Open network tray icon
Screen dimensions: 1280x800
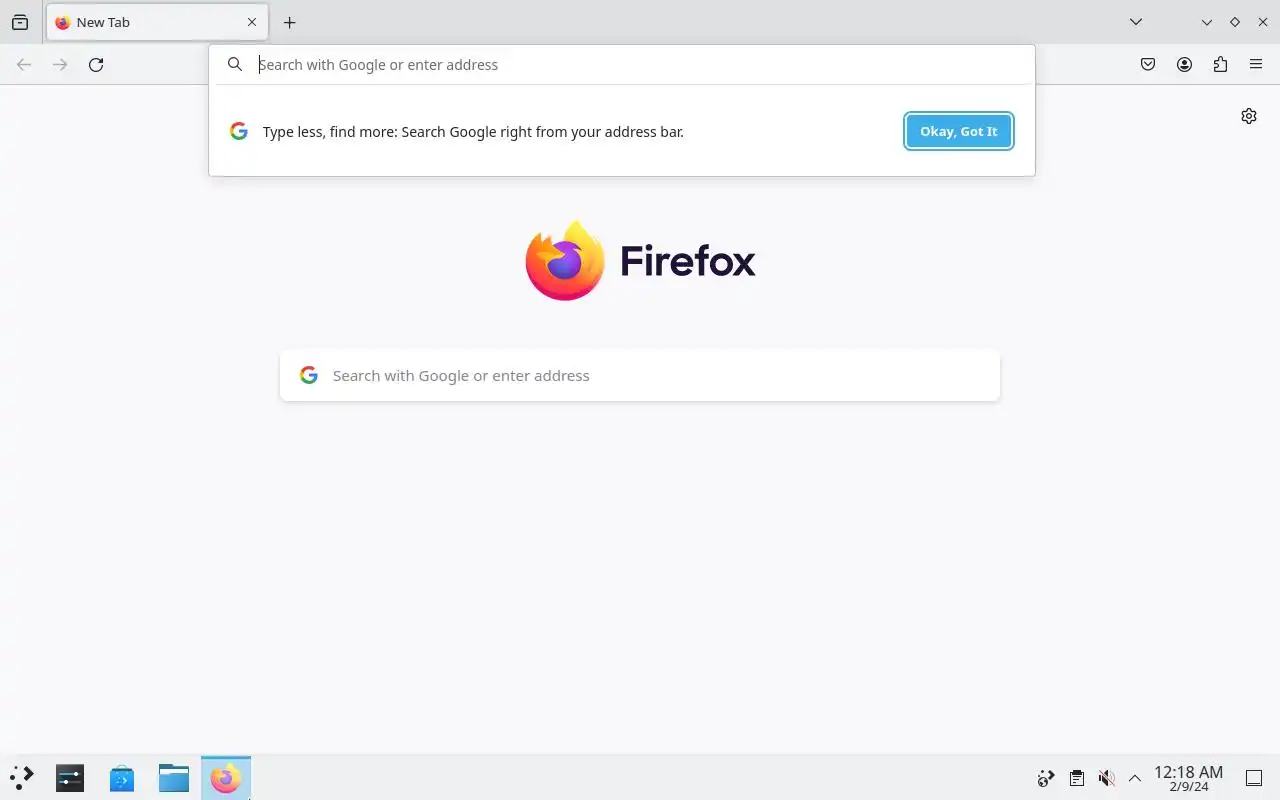coord(1046,778)
